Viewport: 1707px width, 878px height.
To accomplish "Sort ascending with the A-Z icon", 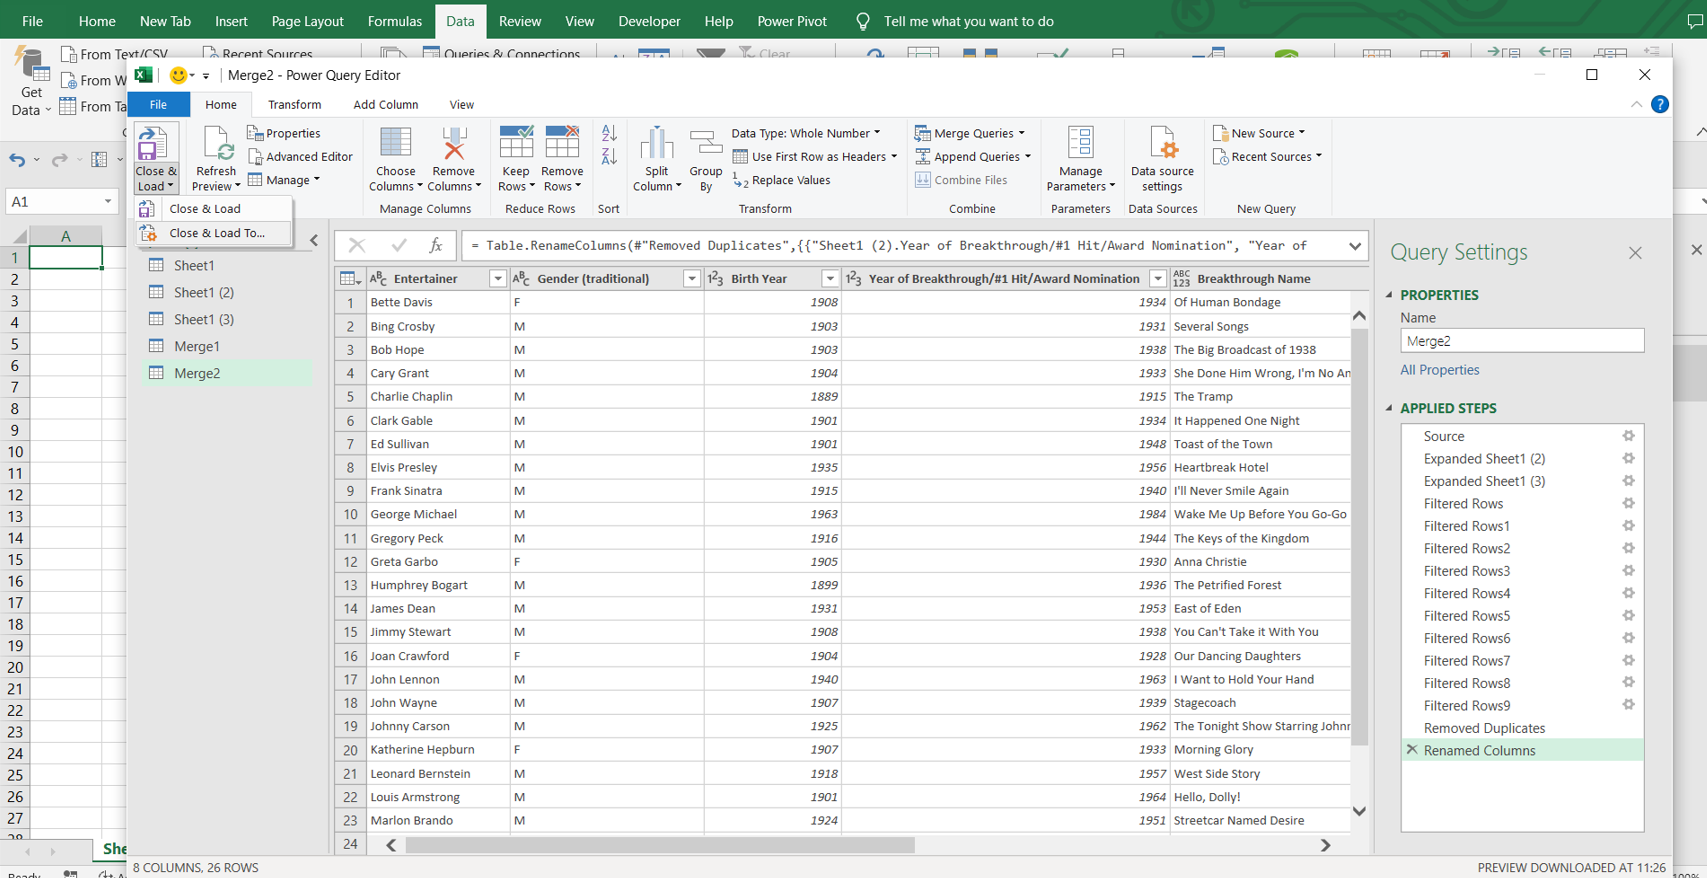I will click(609, 133).
